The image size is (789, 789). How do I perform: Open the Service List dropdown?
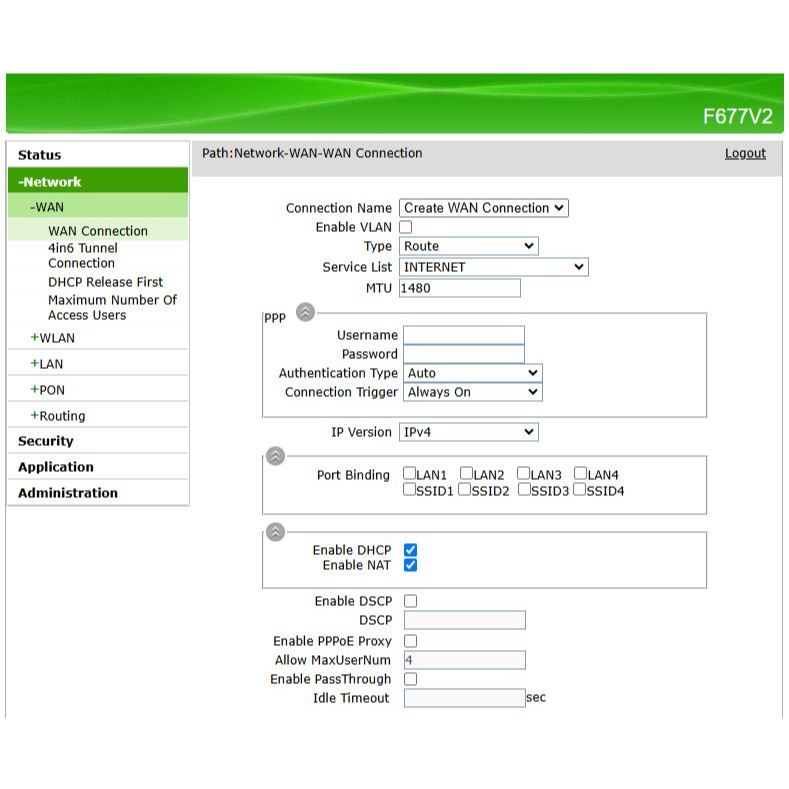tap(493, 267)
